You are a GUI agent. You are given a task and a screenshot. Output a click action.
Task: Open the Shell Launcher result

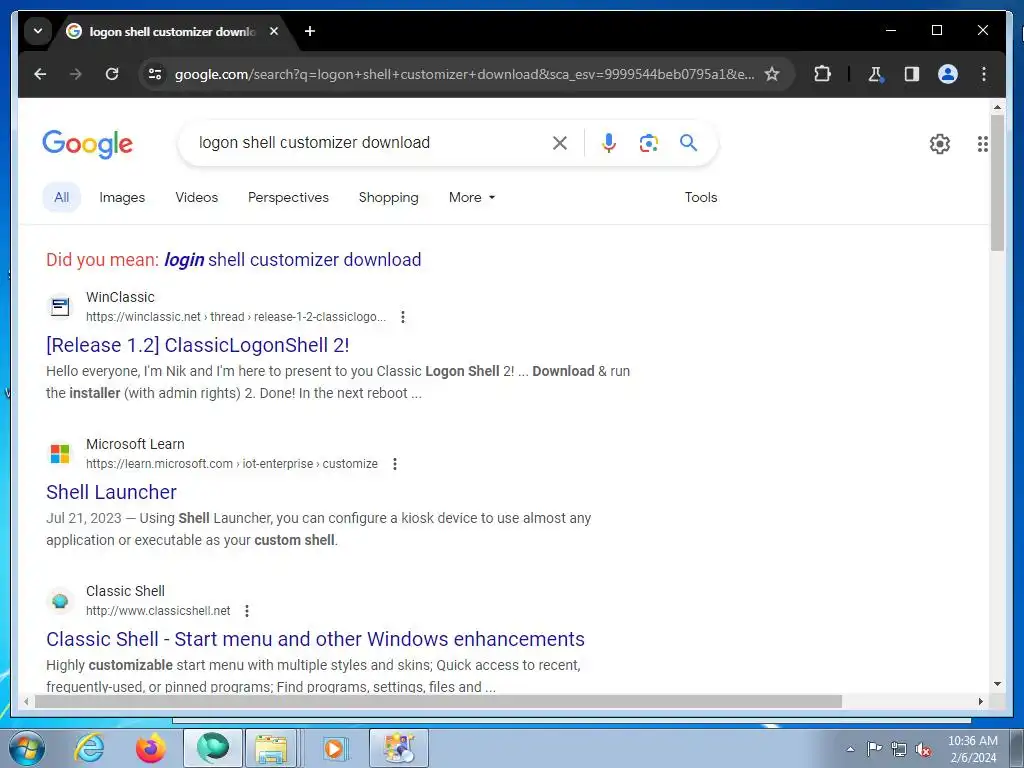coord(112,492)
